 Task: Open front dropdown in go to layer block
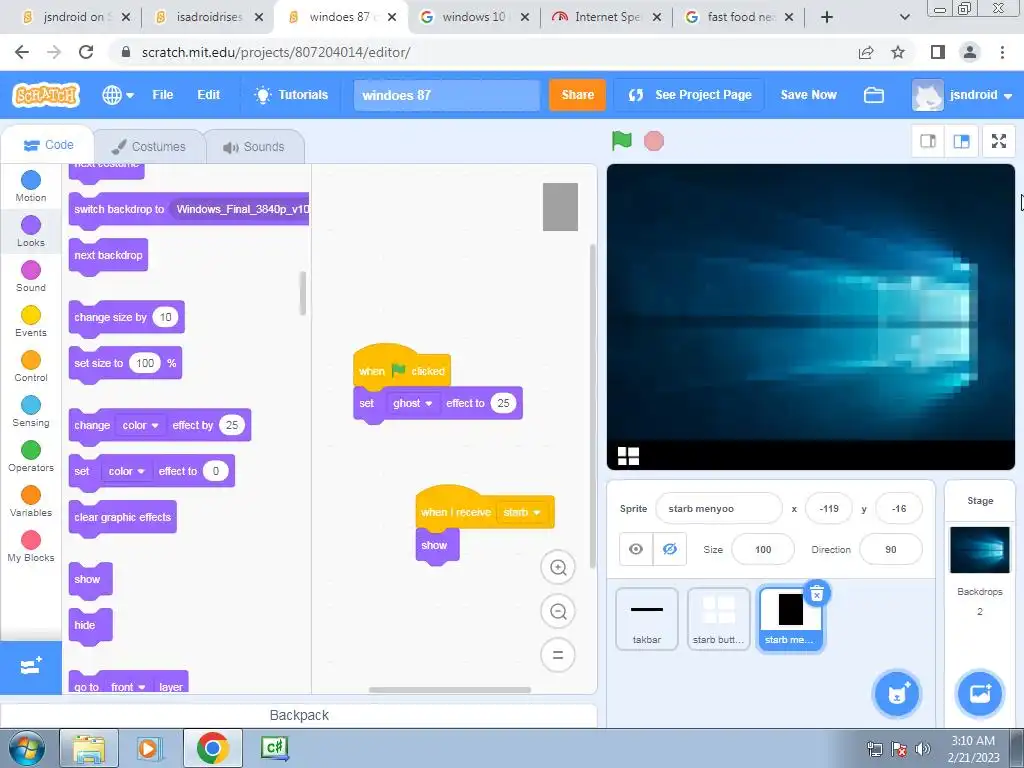pyautogui.click(x=128, y=686)
